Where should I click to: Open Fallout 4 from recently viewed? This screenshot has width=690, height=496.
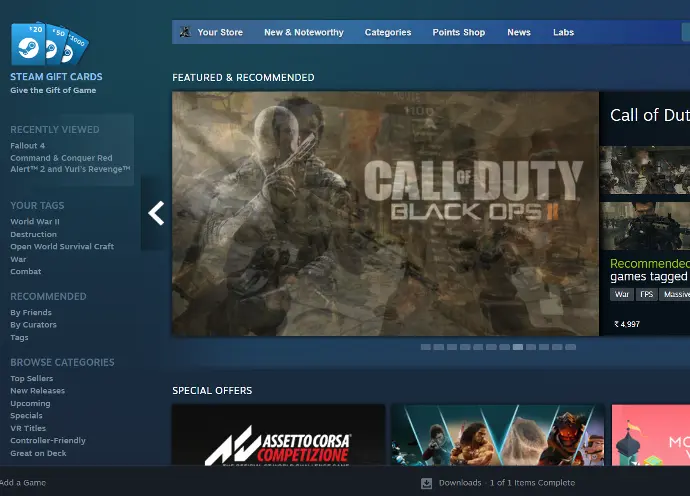pos(27,146)
